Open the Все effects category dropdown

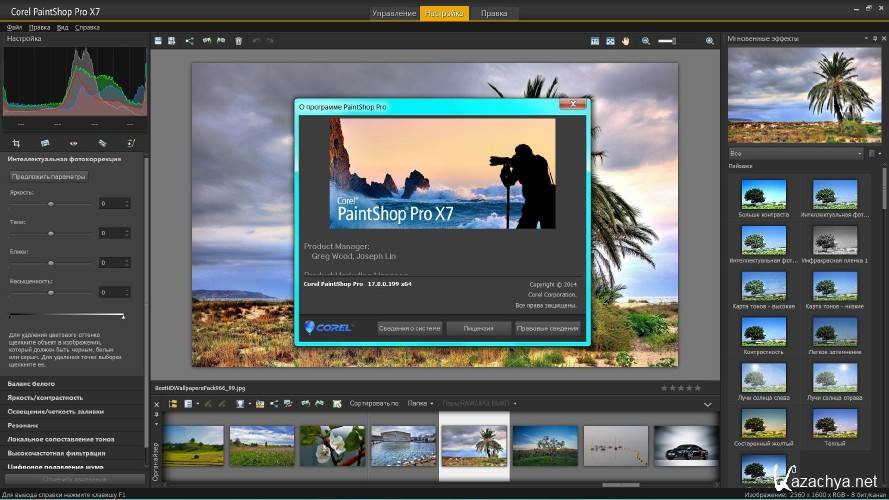[x=795, y=153]
